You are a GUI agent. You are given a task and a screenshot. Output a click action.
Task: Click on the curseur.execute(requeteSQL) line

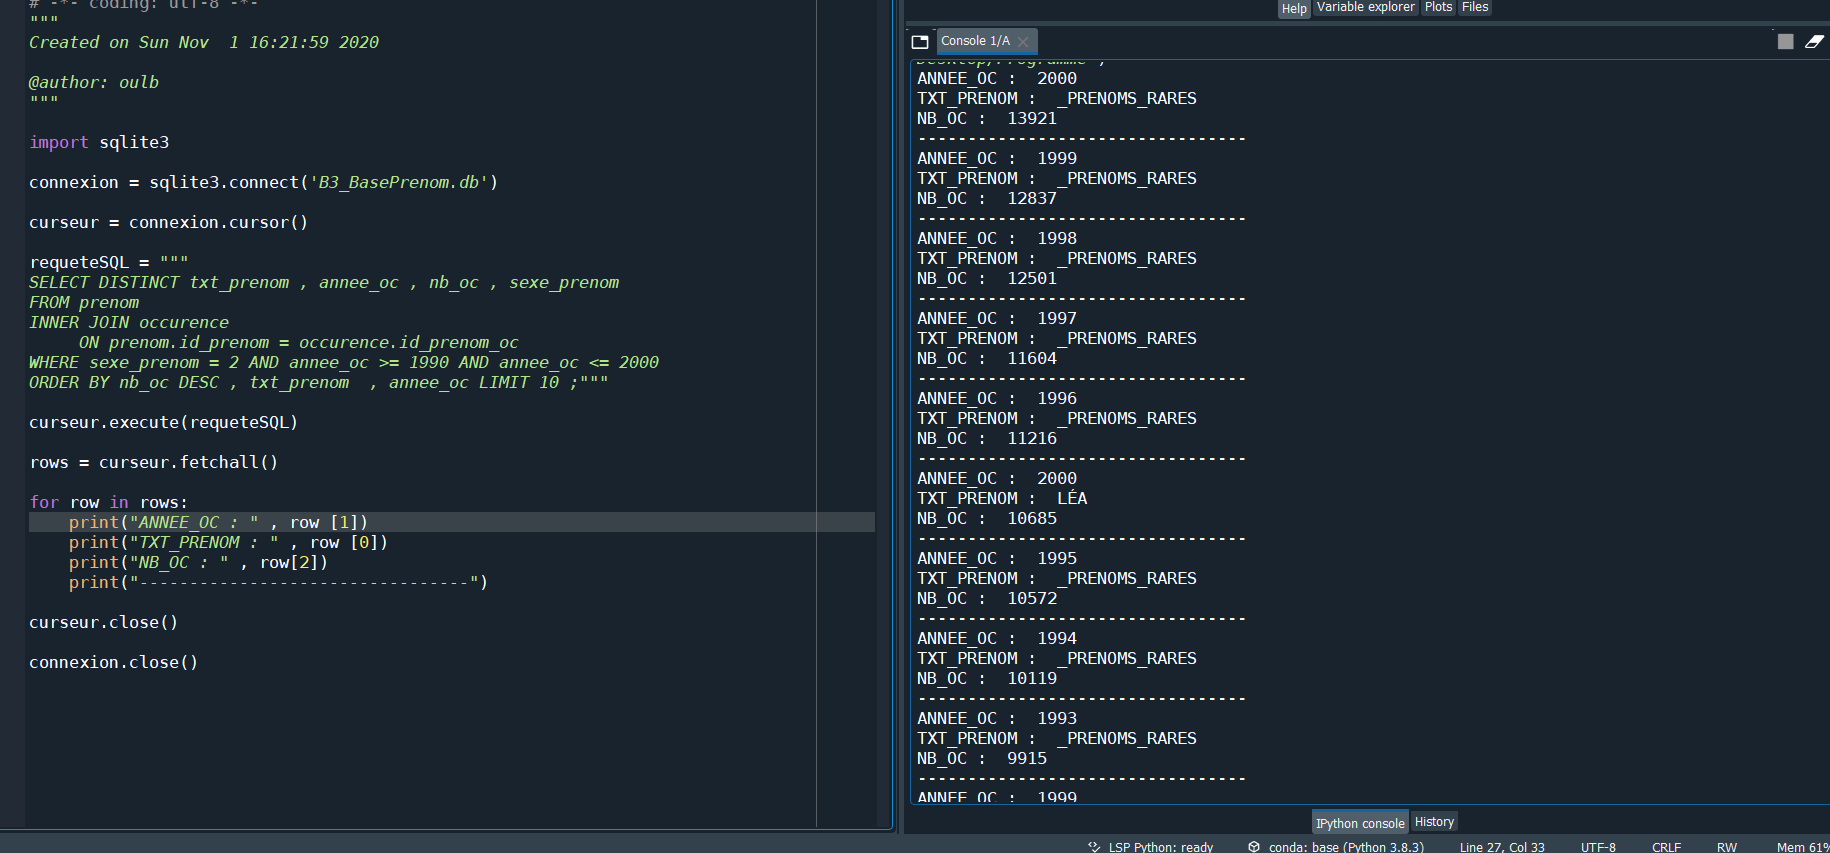tap(163, 422)
